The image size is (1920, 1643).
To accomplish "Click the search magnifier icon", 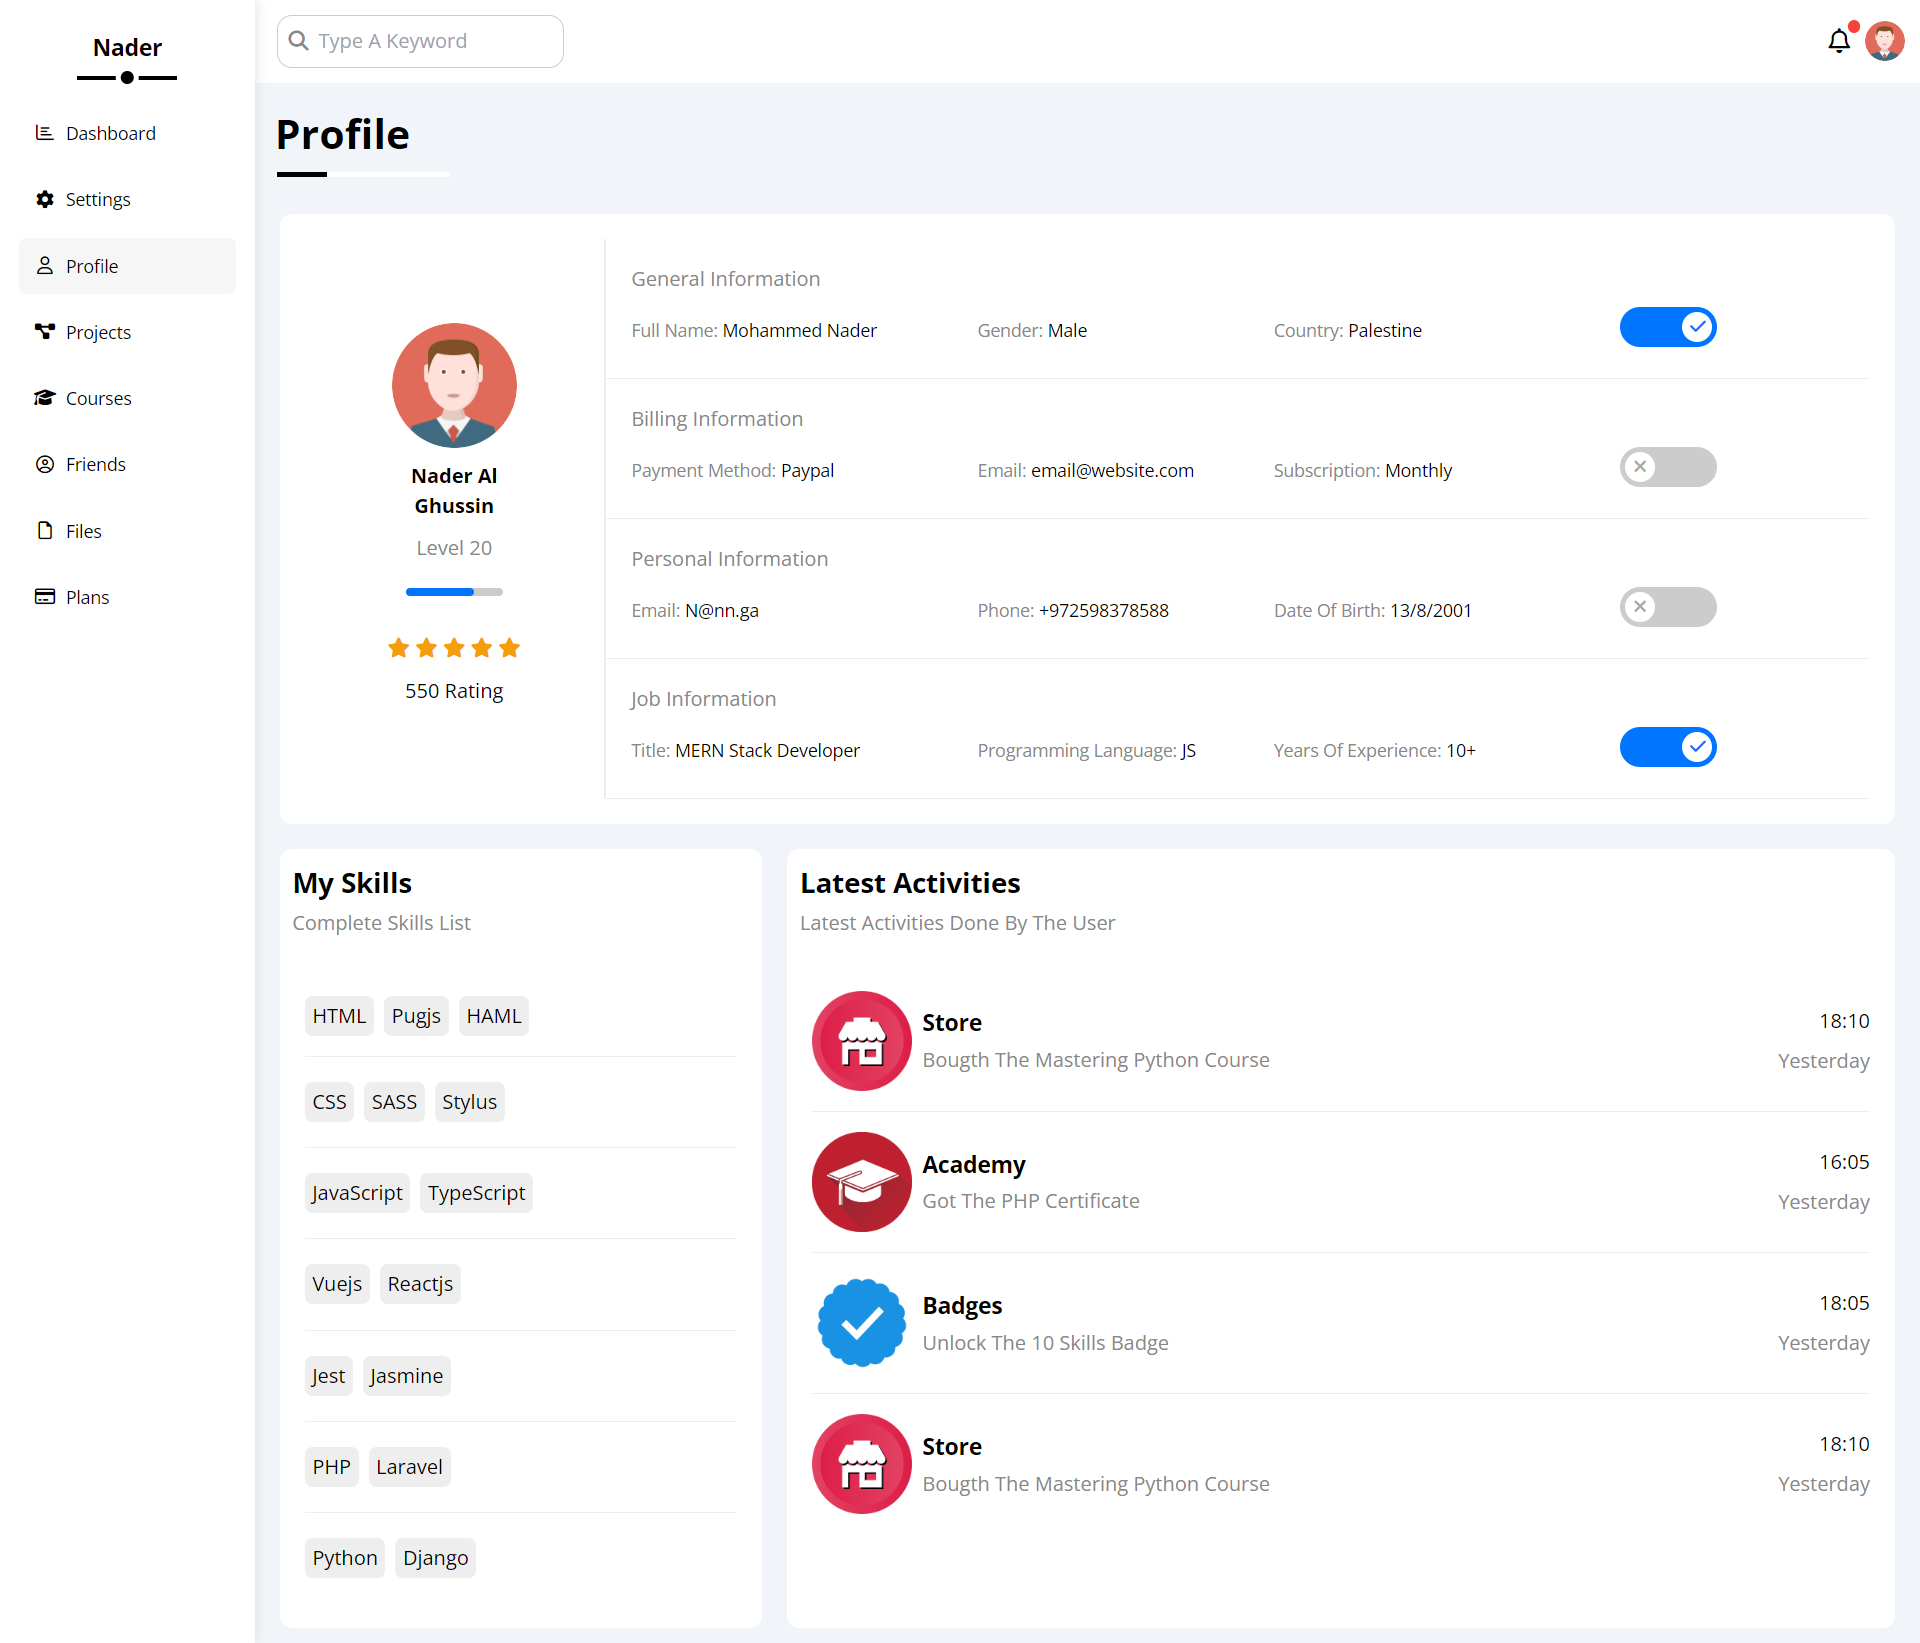I will [x=298, y=40].
